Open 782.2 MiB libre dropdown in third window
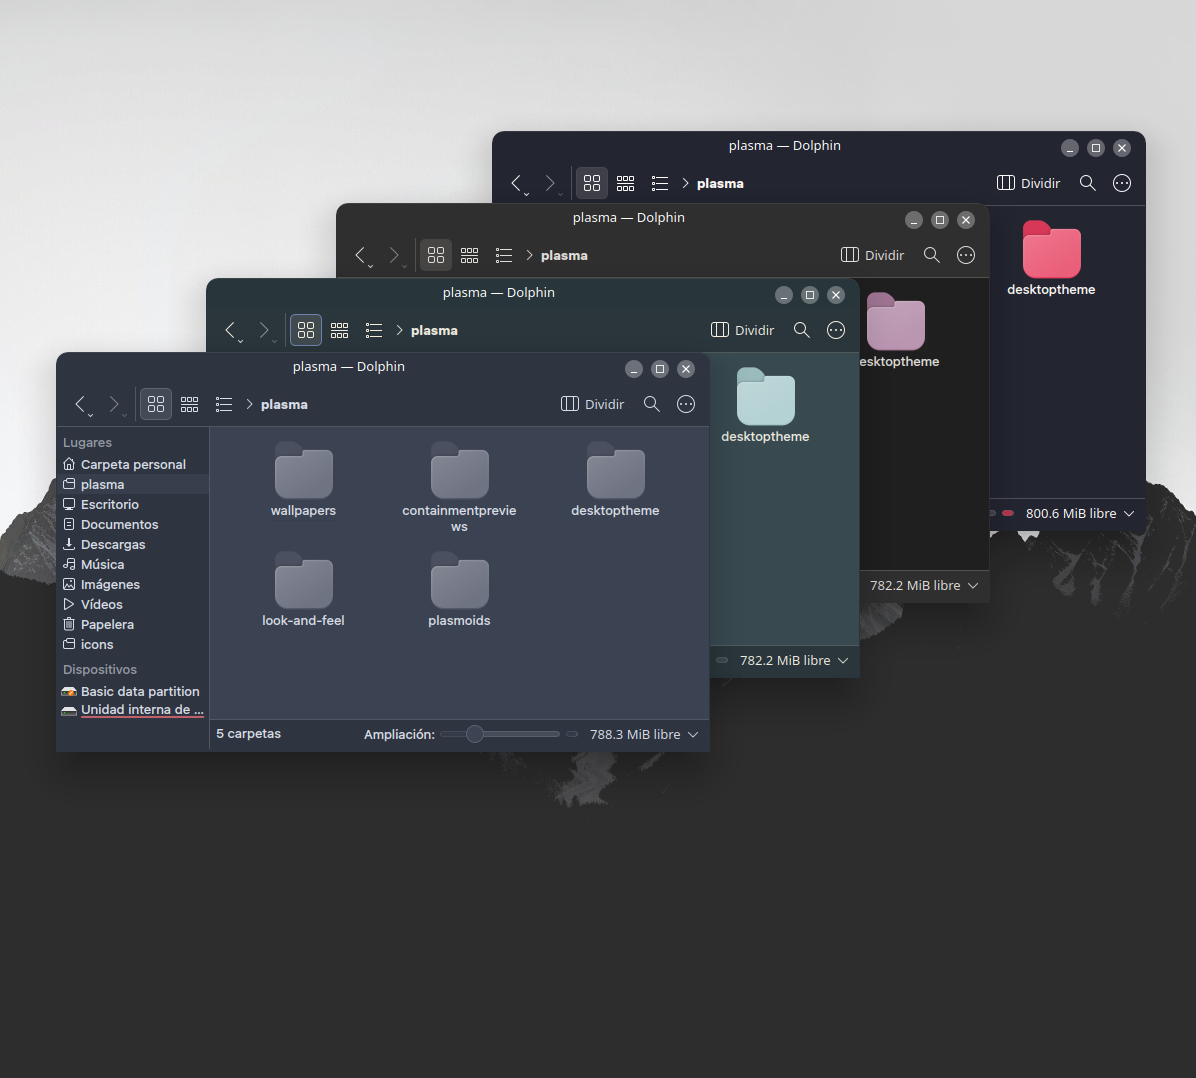The width and height of the screenshot is (1196, 1078). [x=924, y=586]
